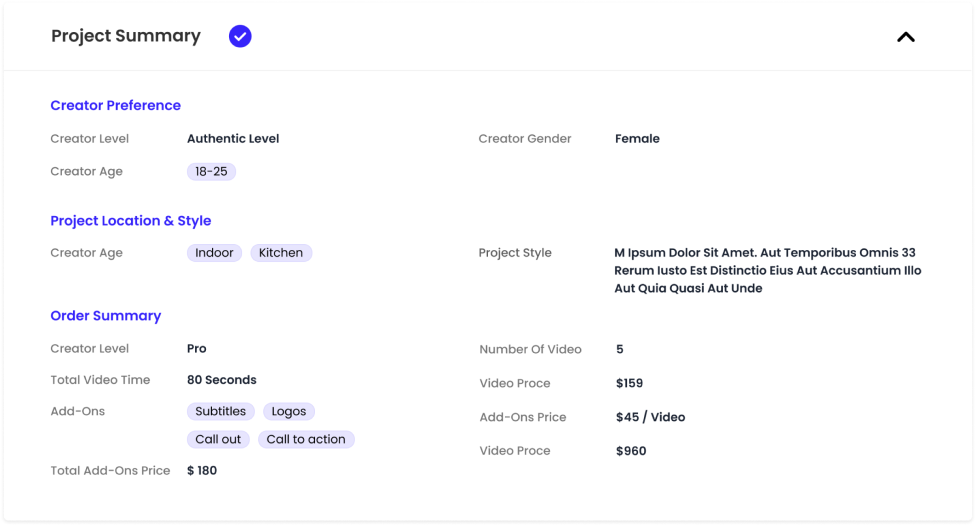Click the $45 / Video add-ons price

coord(650,417)
